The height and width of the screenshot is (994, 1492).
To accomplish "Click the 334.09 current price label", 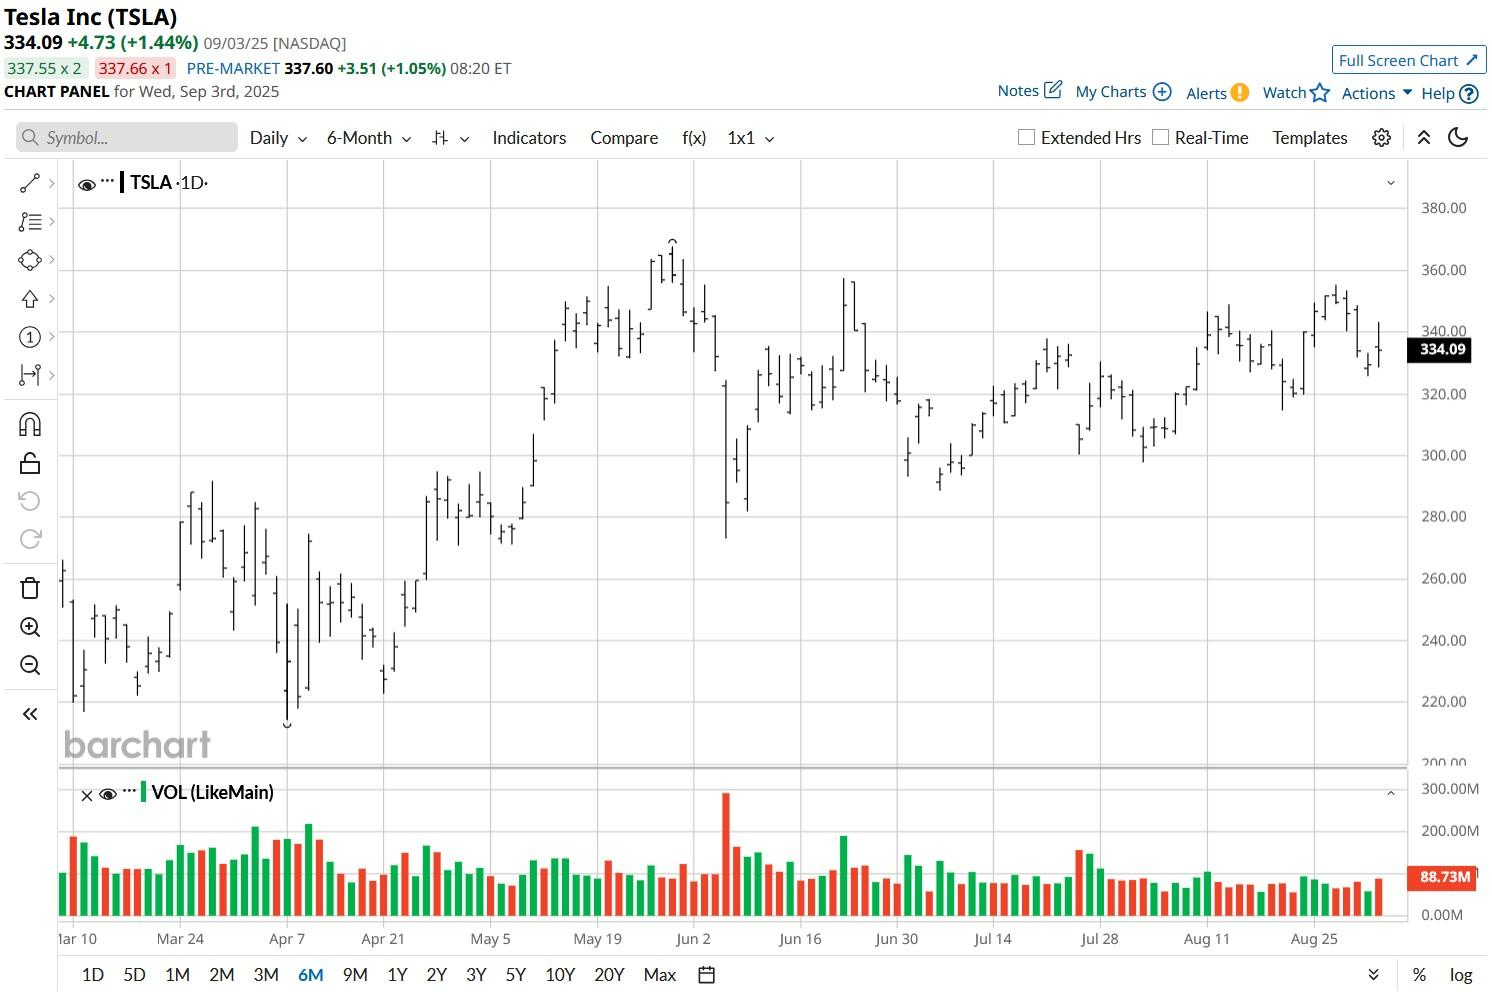I will coord(1440,349).
